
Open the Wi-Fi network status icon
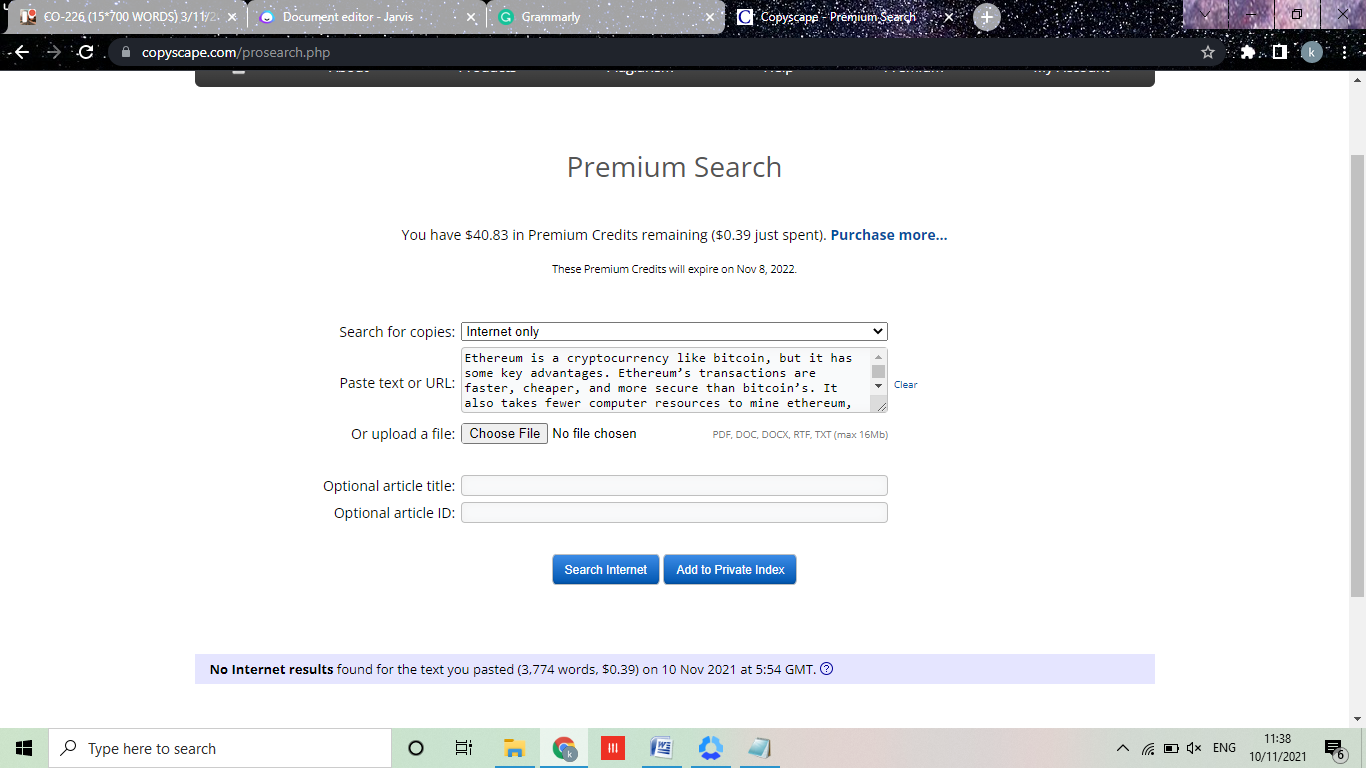pos(1148,748)
